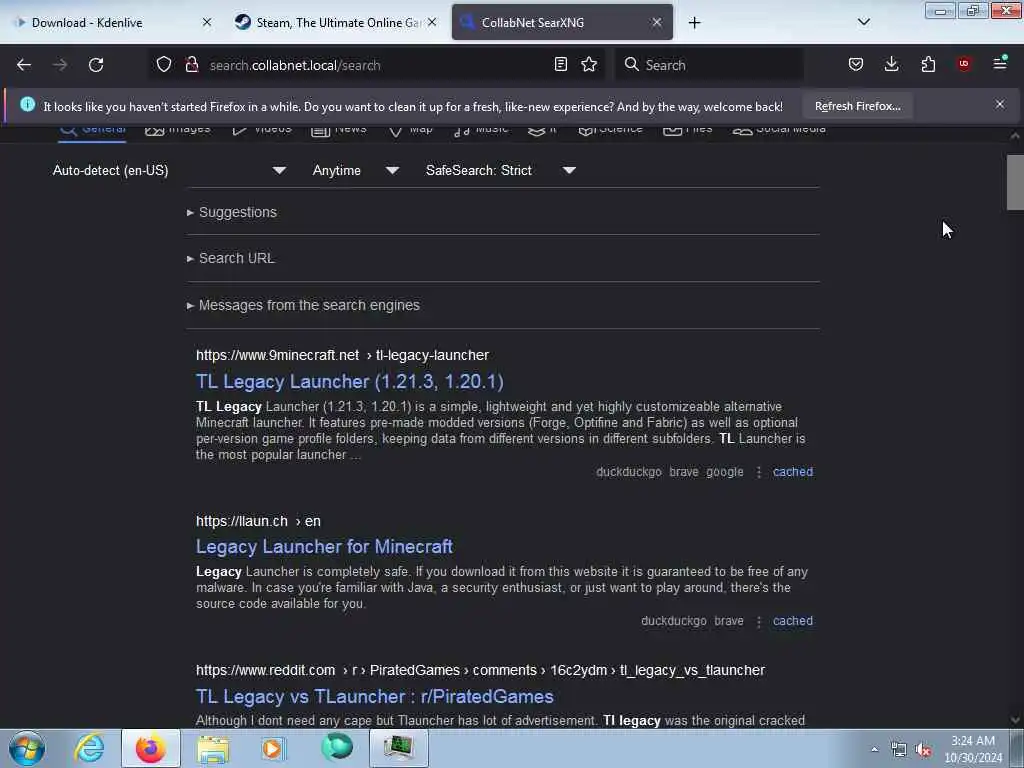Open the Windows Start menu
1024x768 pixels.
tap(27, 748)
